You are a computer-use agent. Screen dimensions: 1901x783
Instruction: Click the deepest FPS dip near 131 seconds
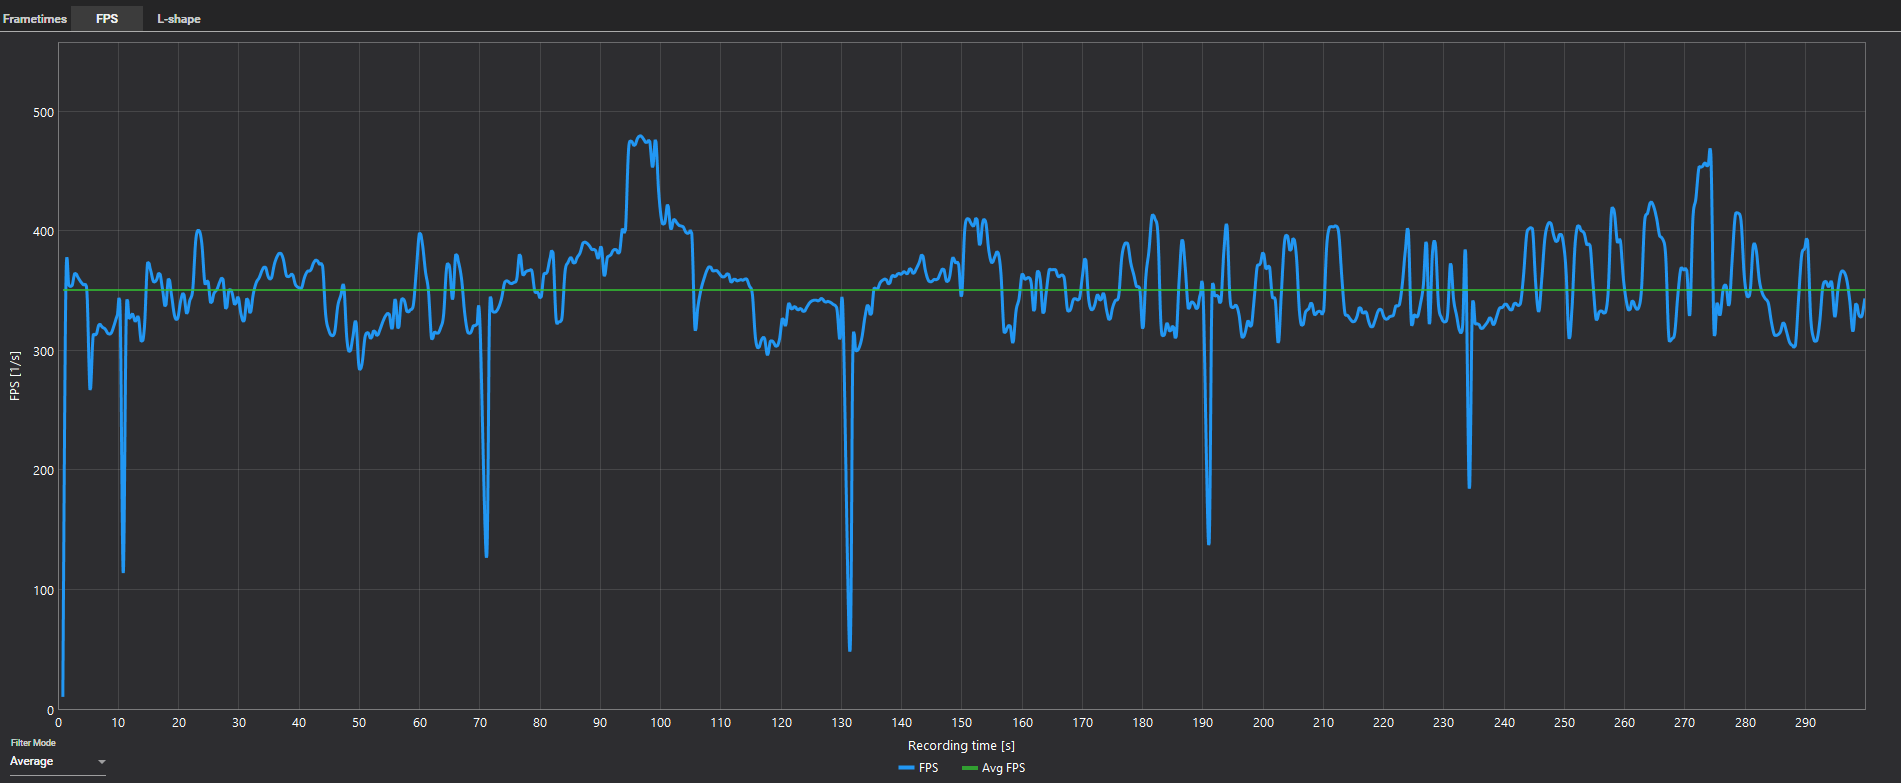coord(850,650)
